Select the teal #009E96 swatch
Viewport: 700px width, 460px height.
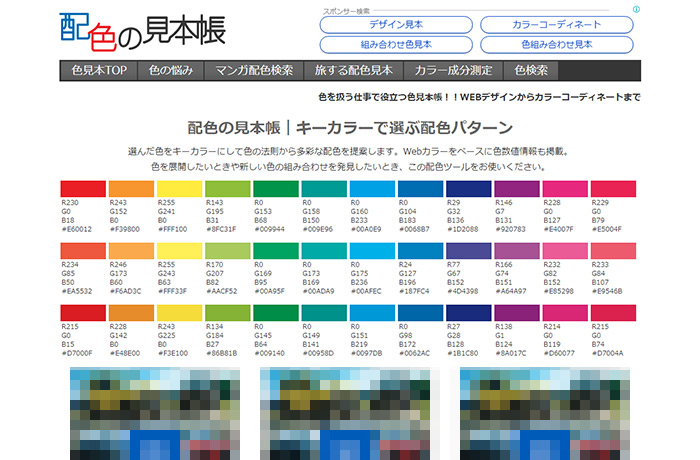click(x=324, y=189)
